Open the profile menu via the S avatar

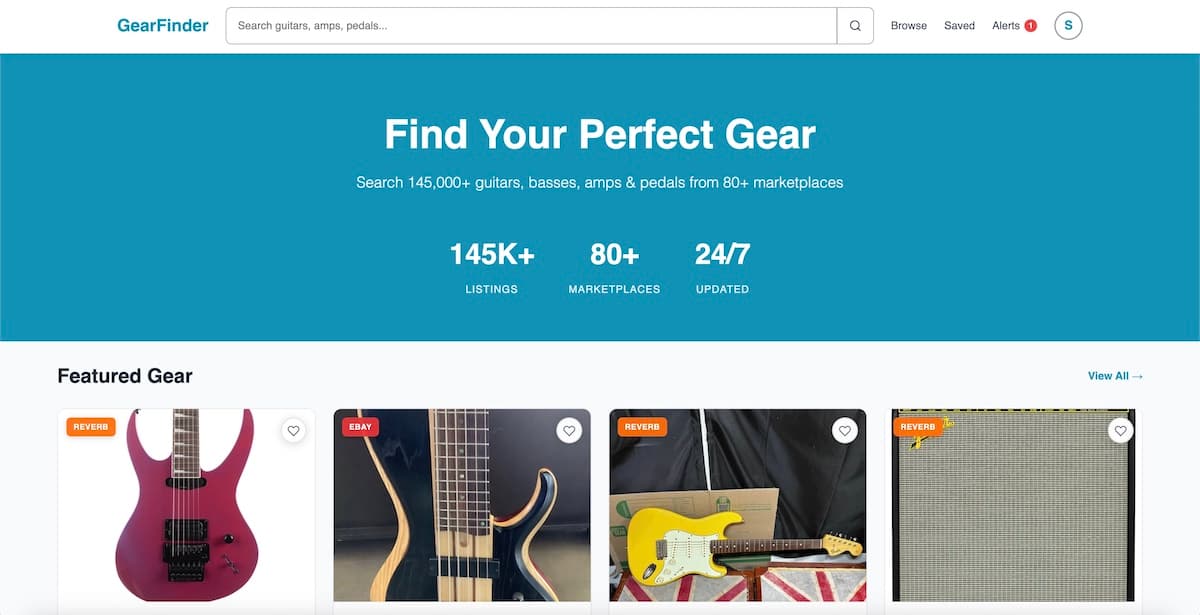1068,25
